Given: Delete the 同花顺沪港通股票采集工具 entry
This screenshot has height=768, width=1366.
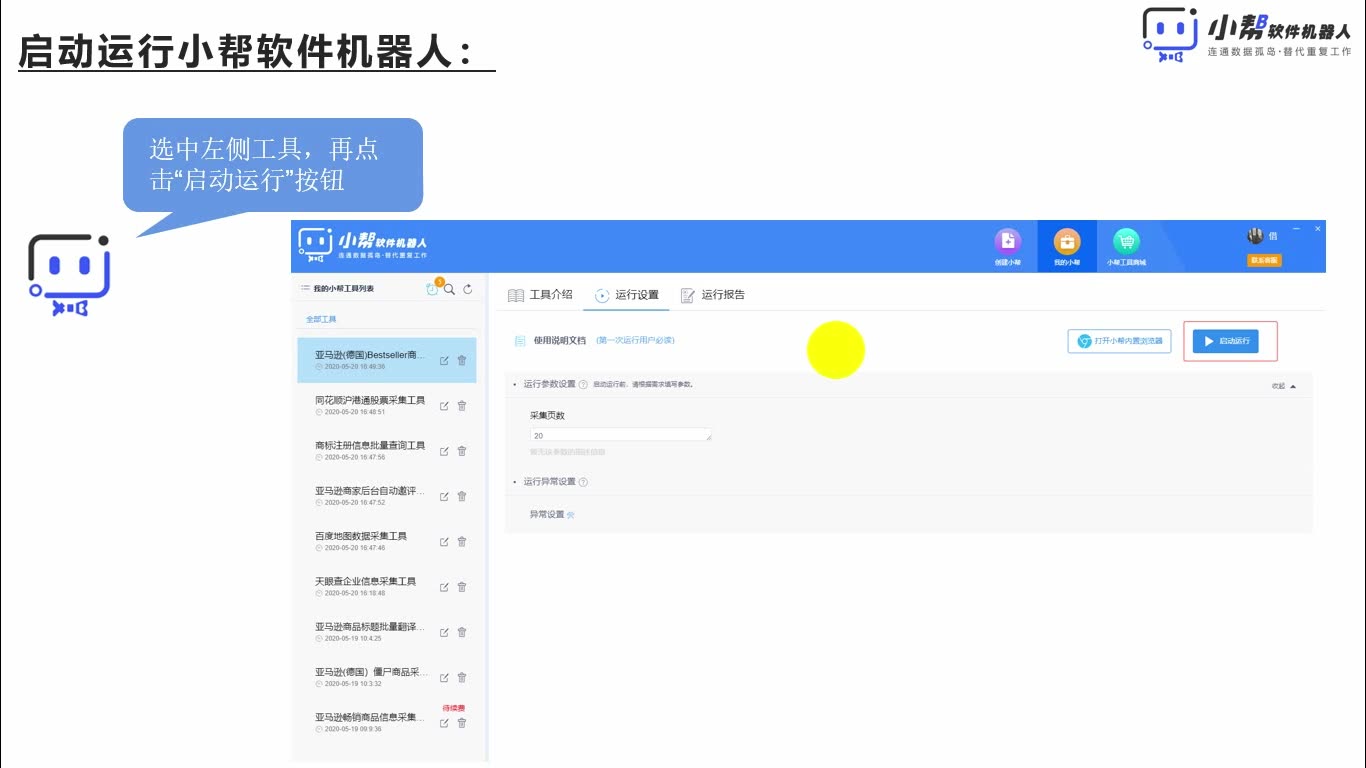Looking at the screenshot, I should (x=462, y=406).
